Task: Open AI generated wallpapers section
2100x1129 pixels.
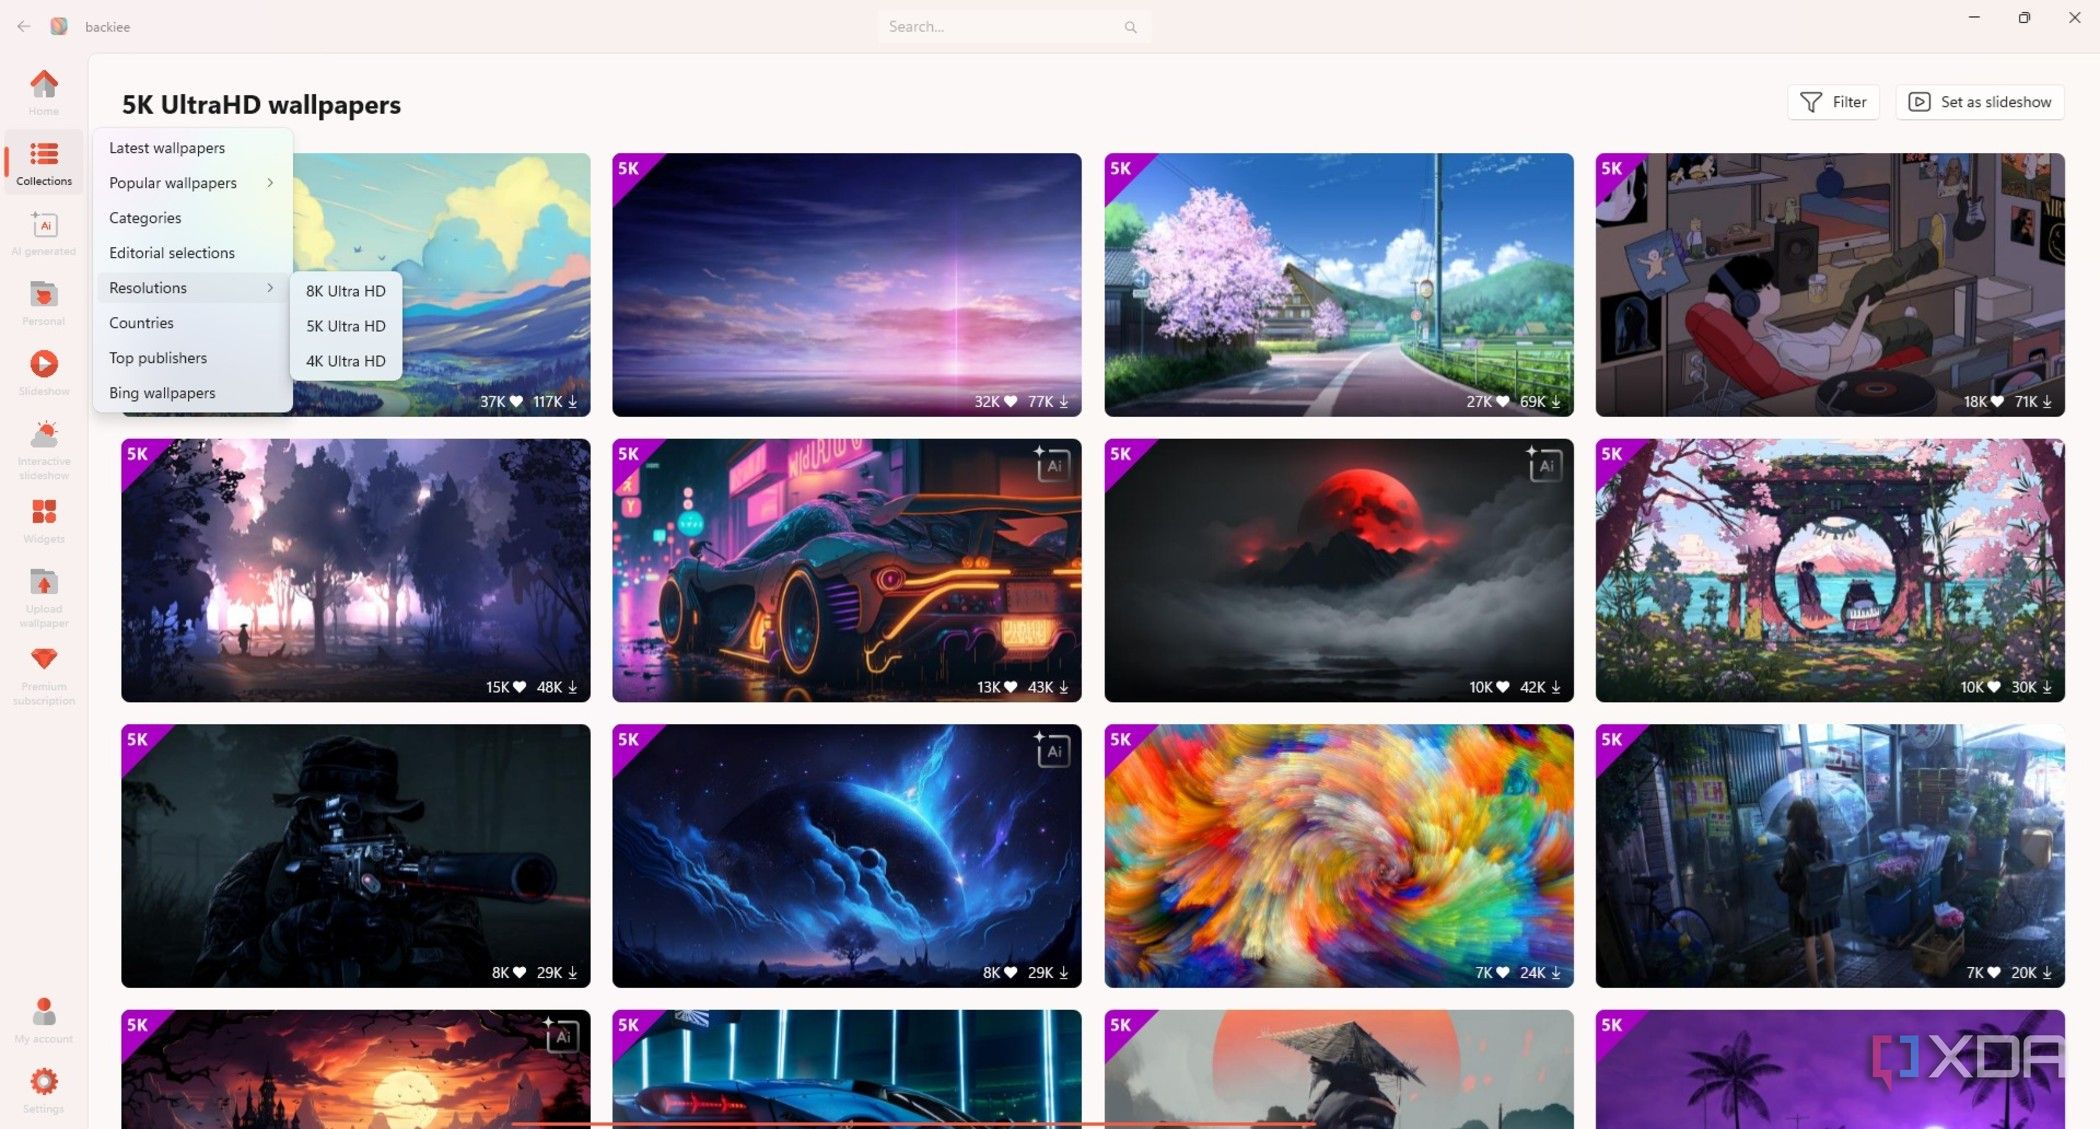Action: (44, 232)
